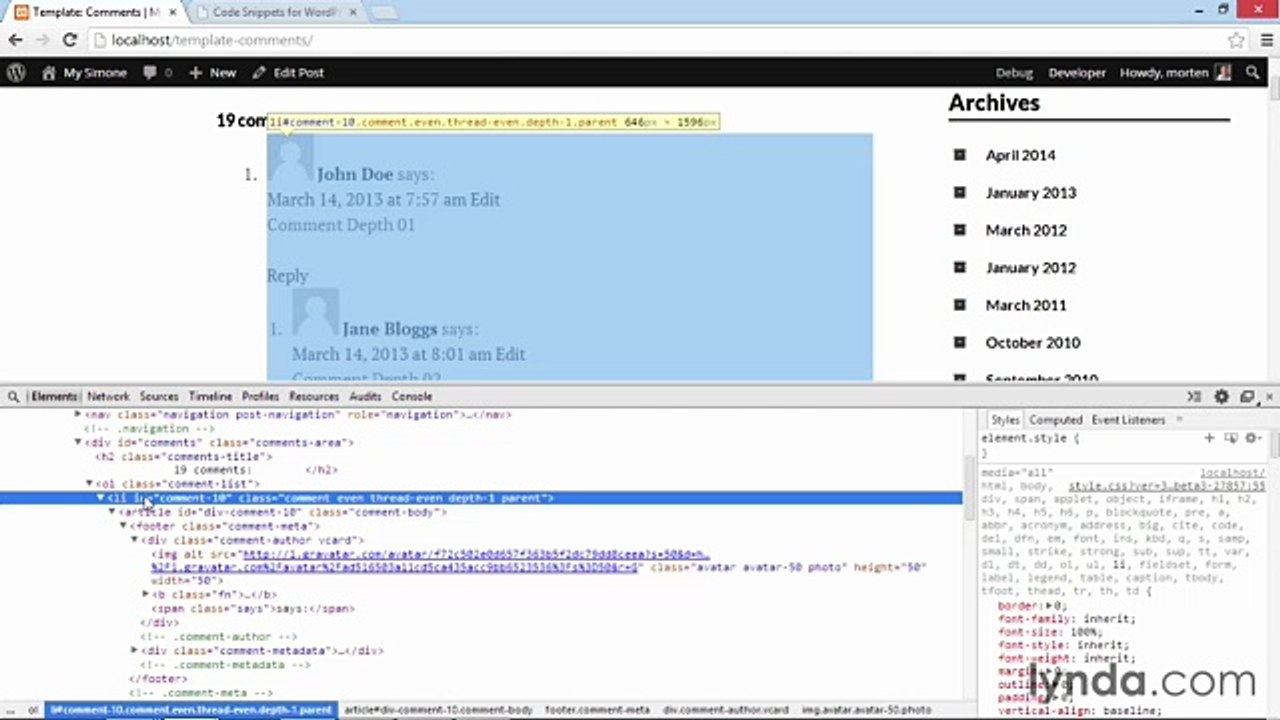Switch to Event Listeners tab

pos(1128,420)
